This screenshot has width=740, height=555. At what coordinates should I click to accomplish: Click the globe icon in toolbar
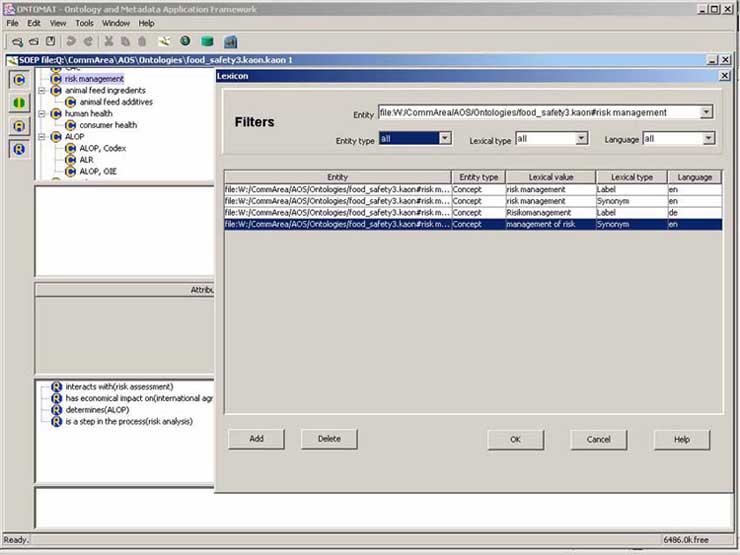pos(185,42)
